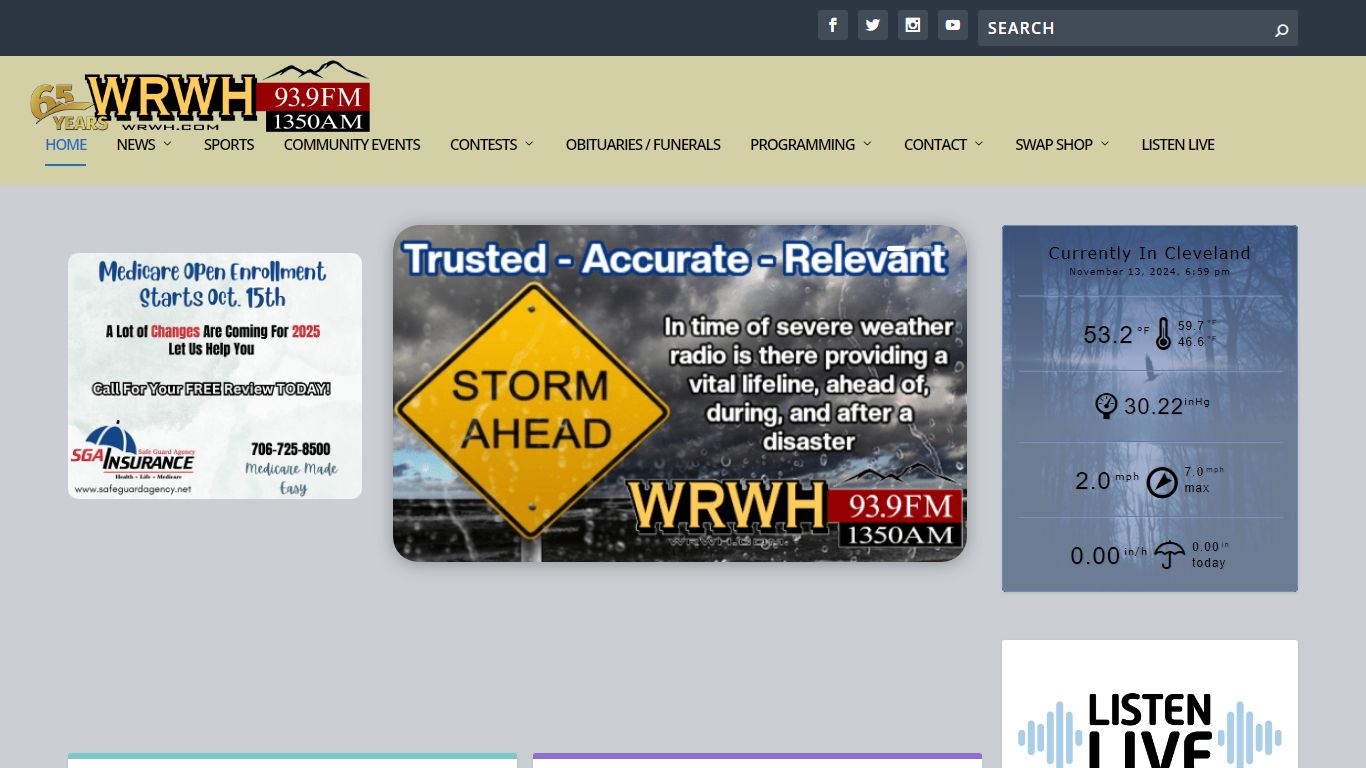1366x768 pixels.
Task: Open the WRWH Facebook page
Action: [x=833, y=25]
